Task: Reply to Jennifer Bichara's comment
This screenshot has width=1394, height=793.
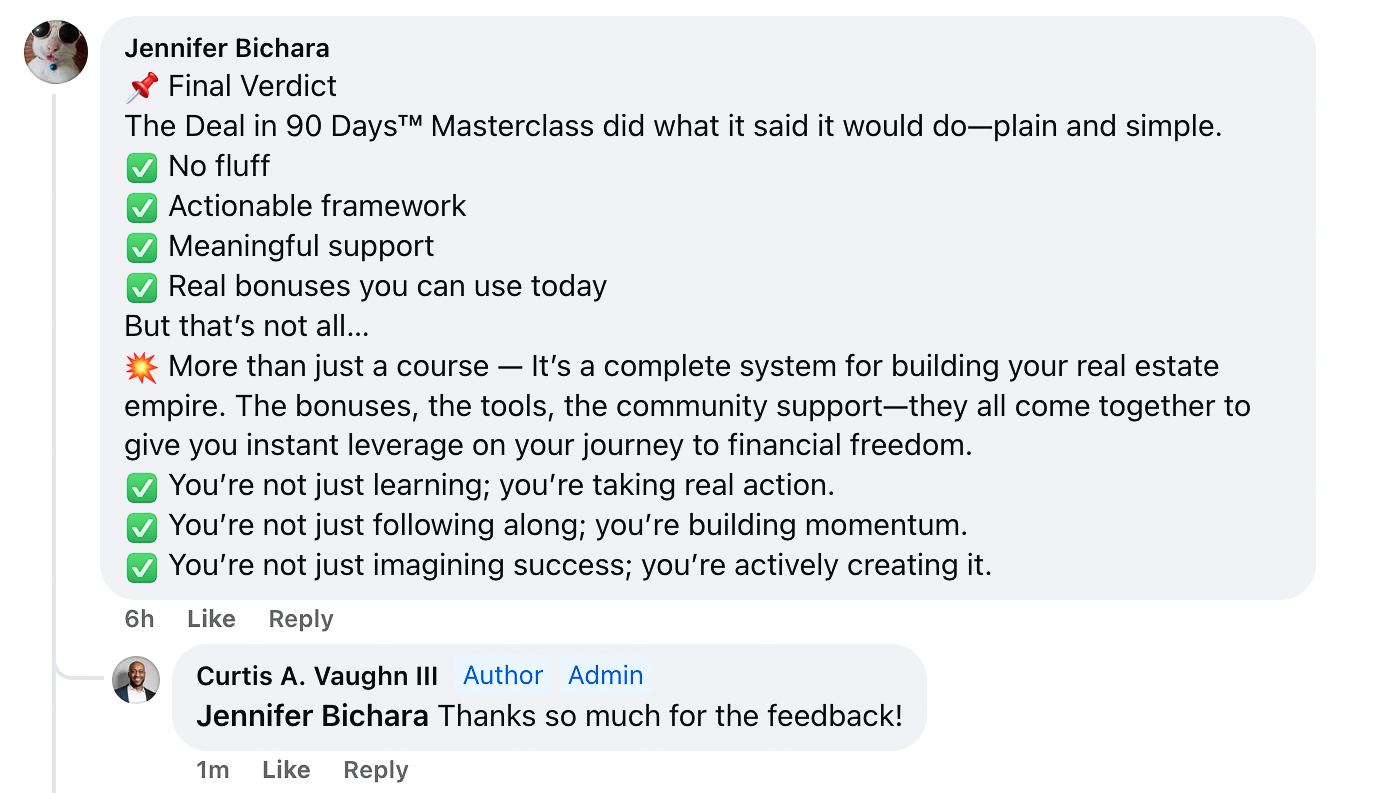Action: tap(301, 619)
